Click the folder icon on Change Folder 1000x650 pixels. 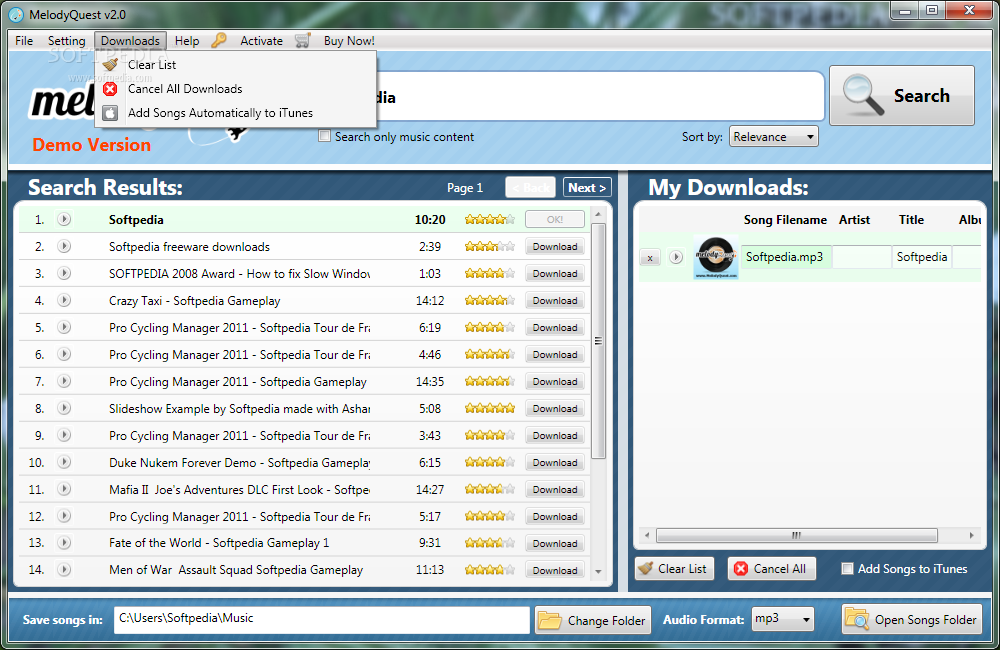pyautogui.click(x=549, y=620)
